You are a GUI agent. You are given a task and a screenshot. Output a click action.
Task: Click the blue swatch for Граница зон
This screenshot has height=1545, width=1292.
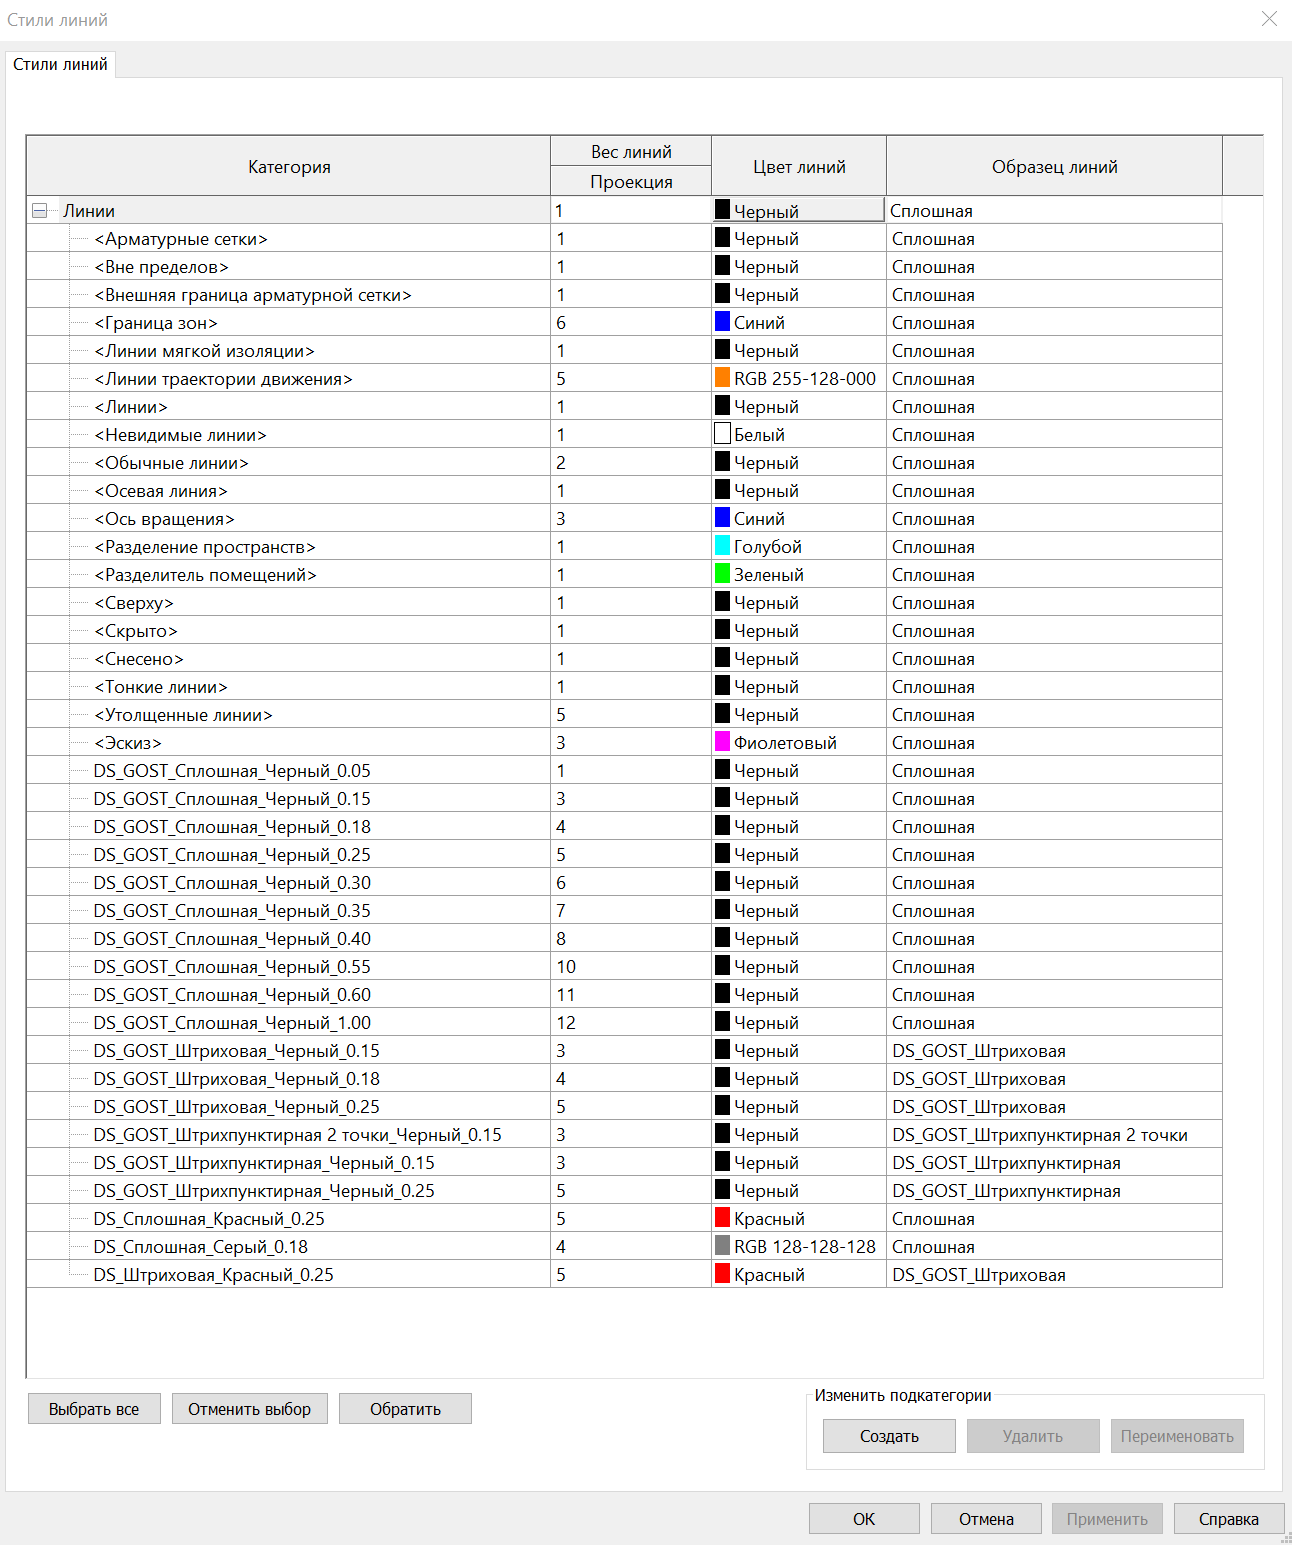722,322
